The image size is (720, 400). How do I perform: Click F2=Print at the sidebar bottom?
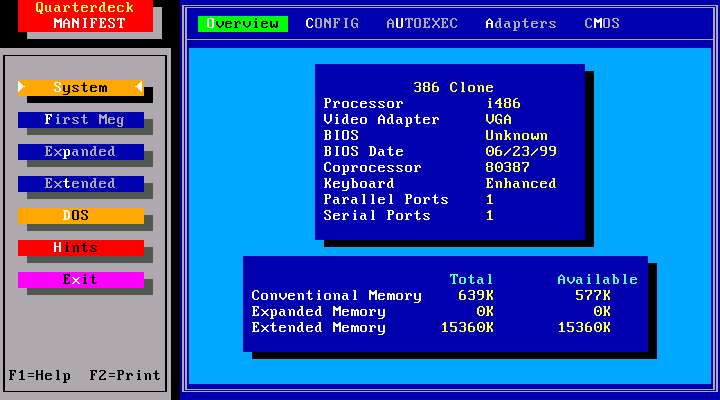click(x=125, y=376)
